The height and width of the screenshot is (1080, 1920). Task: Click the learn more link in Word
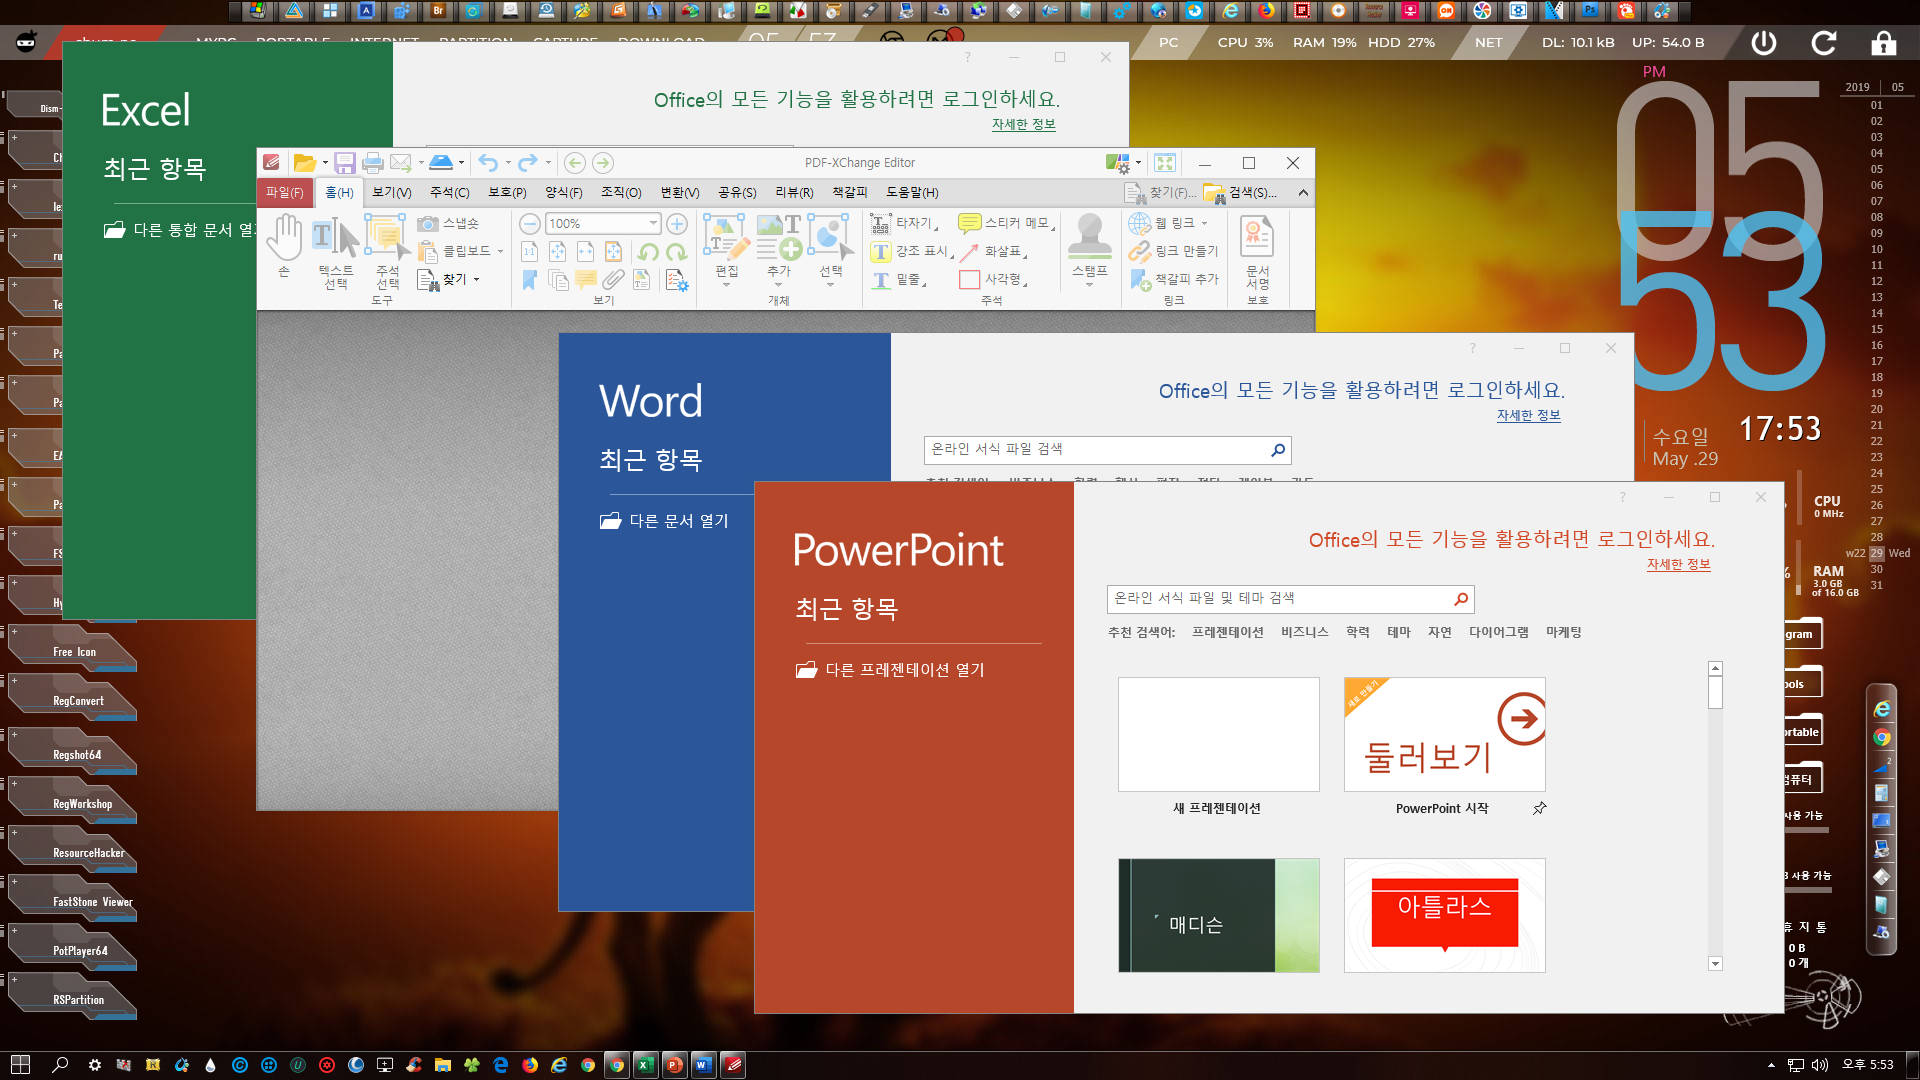pos(1528,415)
